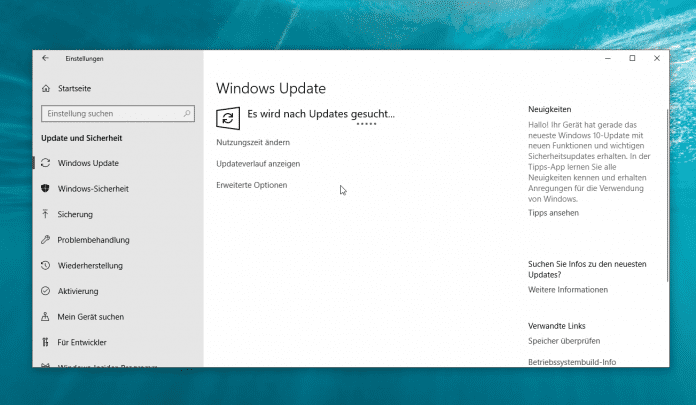Screen dimensions: 696x405
Task: Click the Sicherung backup arrow icon
Action: (46, 214)
